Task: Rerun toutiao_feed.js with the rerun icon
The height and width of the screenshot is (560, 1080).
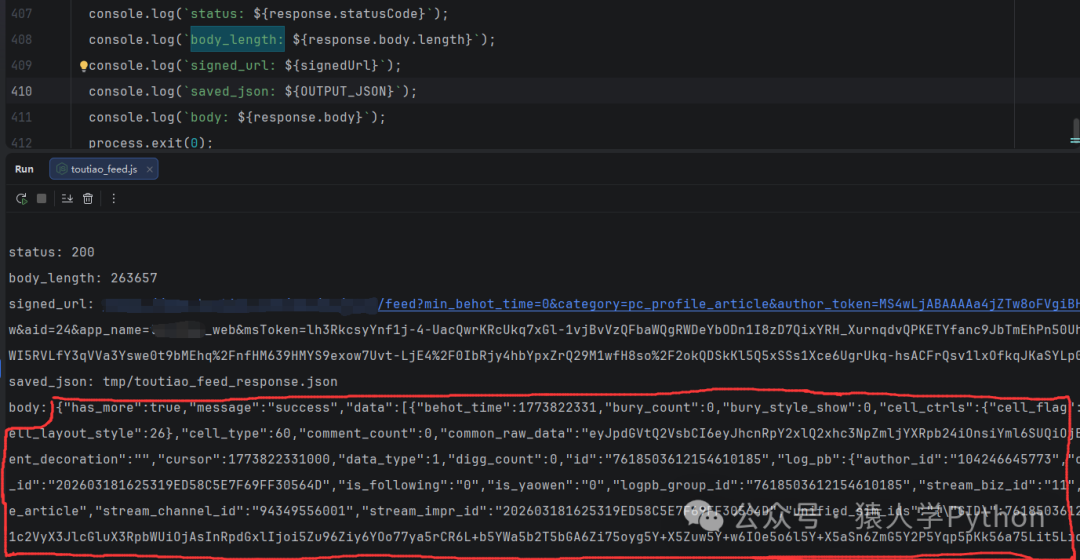Action: click(x=21, y=198)
